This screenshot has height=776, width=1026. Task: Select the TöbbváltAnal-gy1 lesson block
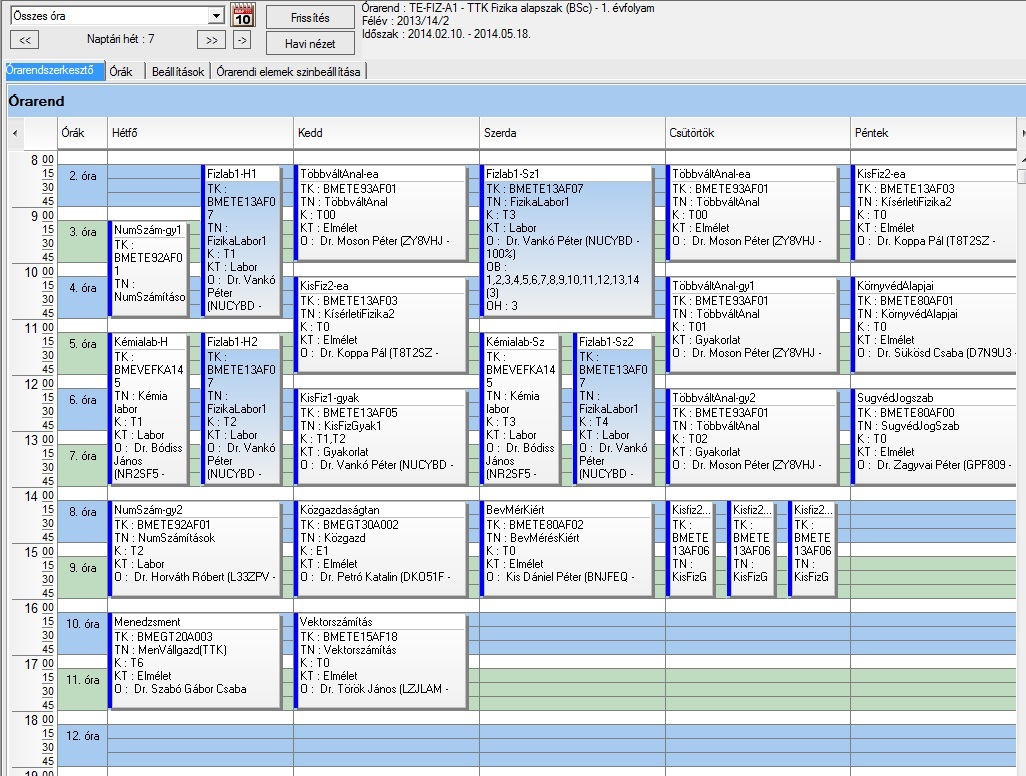tap(752, 325)
